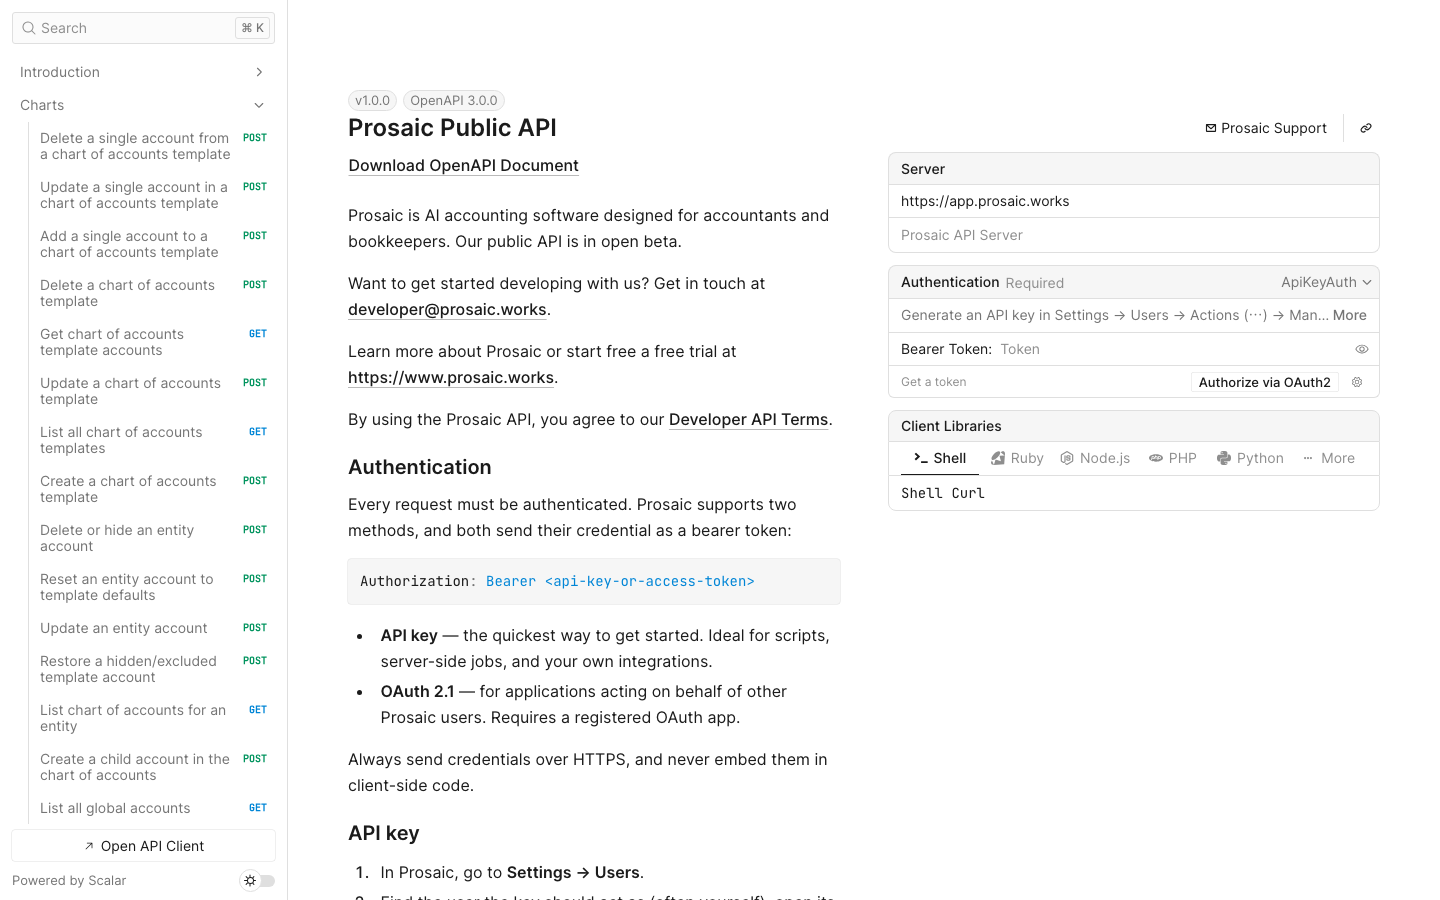Switch to the Shell tab

click(x=940, y=458)
